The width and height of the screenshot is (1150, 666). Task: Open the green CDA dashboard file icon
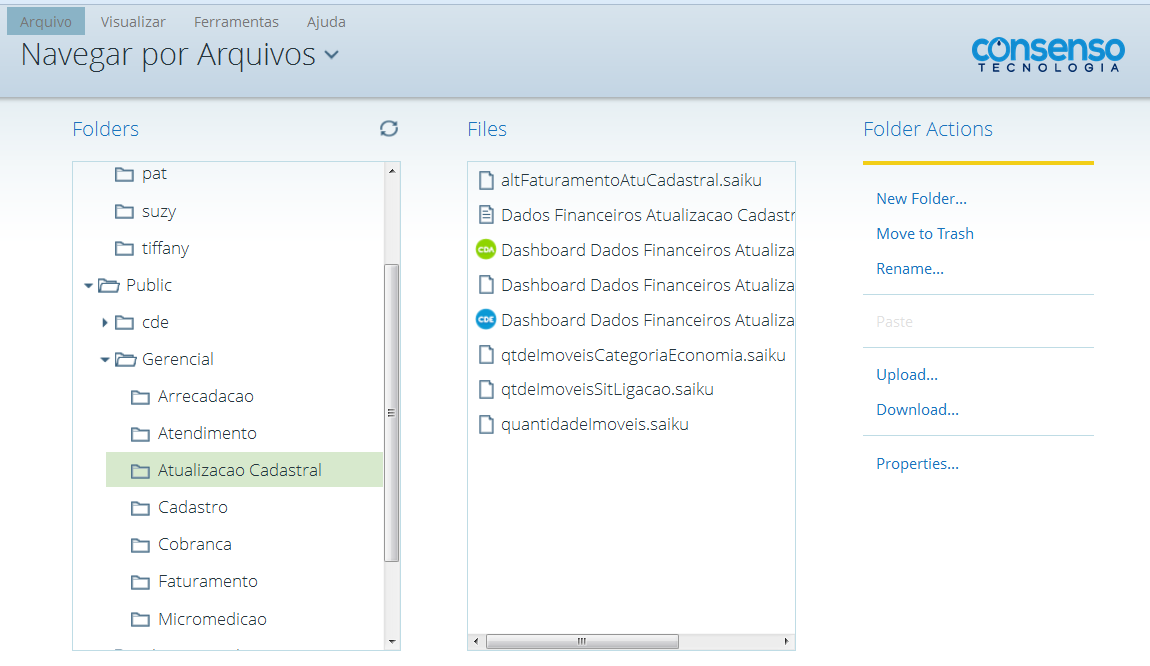[x=486, y=250]
